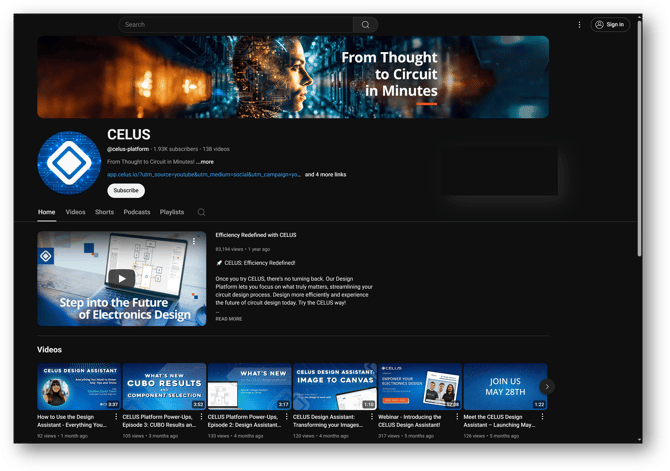Click the channel banner 'From Thought to Circuit'
670x471 pixels.
click(293, 77)
